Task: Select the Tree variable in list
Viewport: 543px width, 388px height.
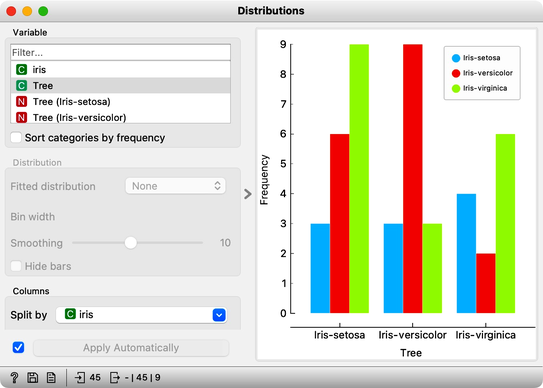Action: pos(121,86)
